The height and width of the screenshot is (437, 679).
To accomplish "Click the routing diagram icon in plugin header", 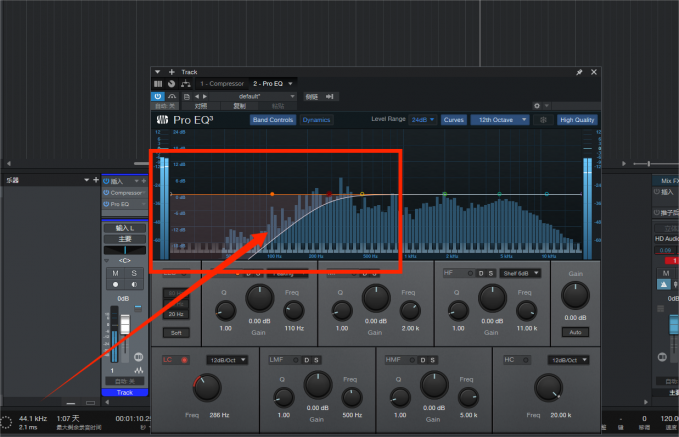I will pyautogui.click(x=185, y=84).
